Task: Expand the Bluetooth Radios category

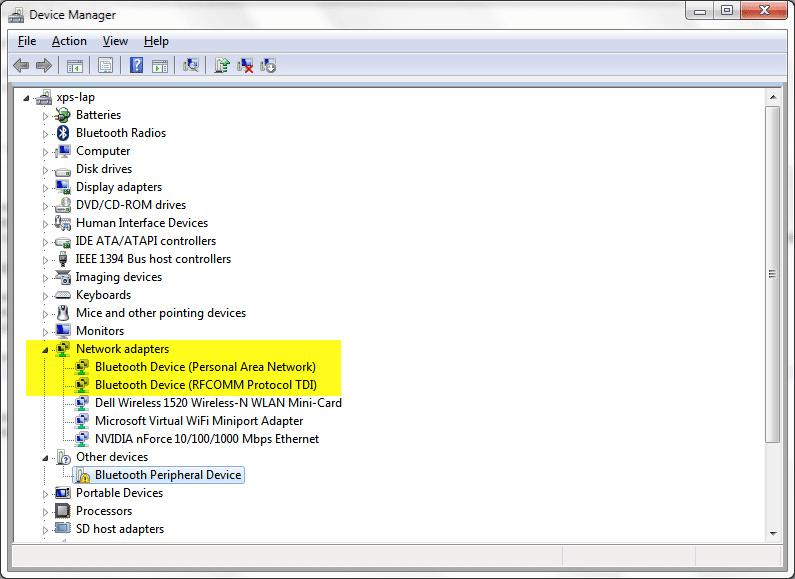Action: coord(45,133)
